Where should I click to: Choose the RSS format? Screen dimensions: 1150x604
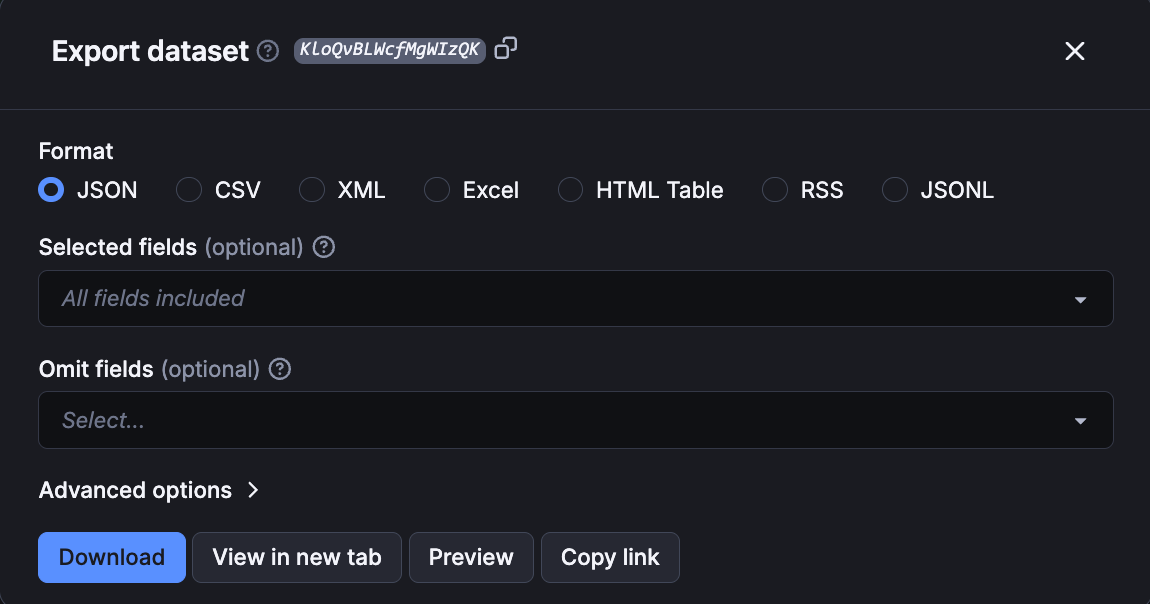pos(775,190)
